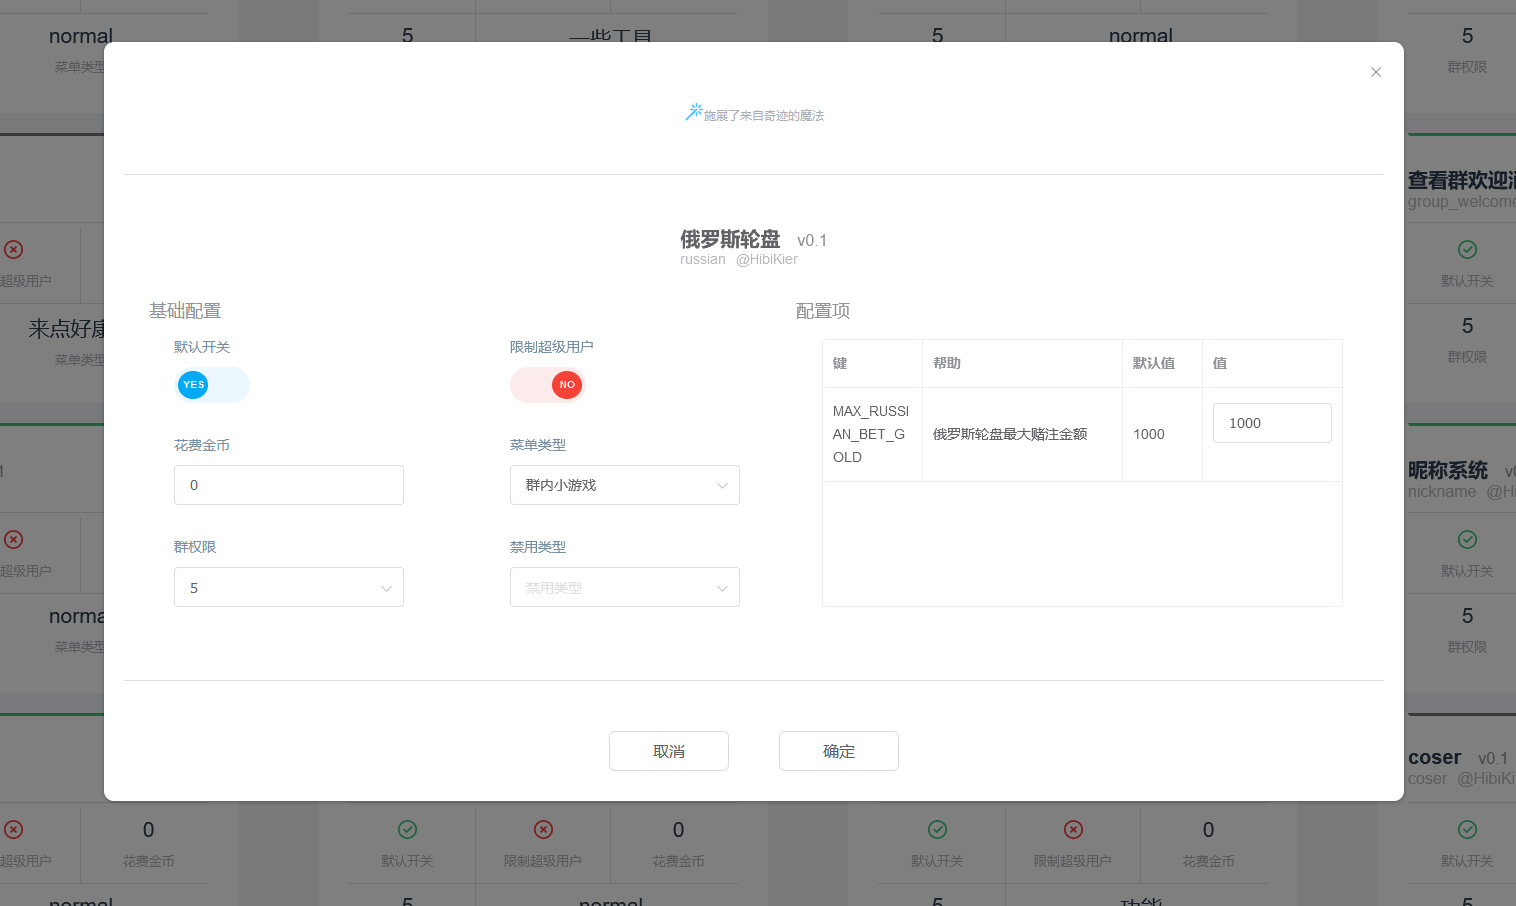The width and height of the screenshot is (1516, 906).
Task: Select the MAX_RUSSIAN_BET_GOLD key cell
Action: click(x=871, y=434)
